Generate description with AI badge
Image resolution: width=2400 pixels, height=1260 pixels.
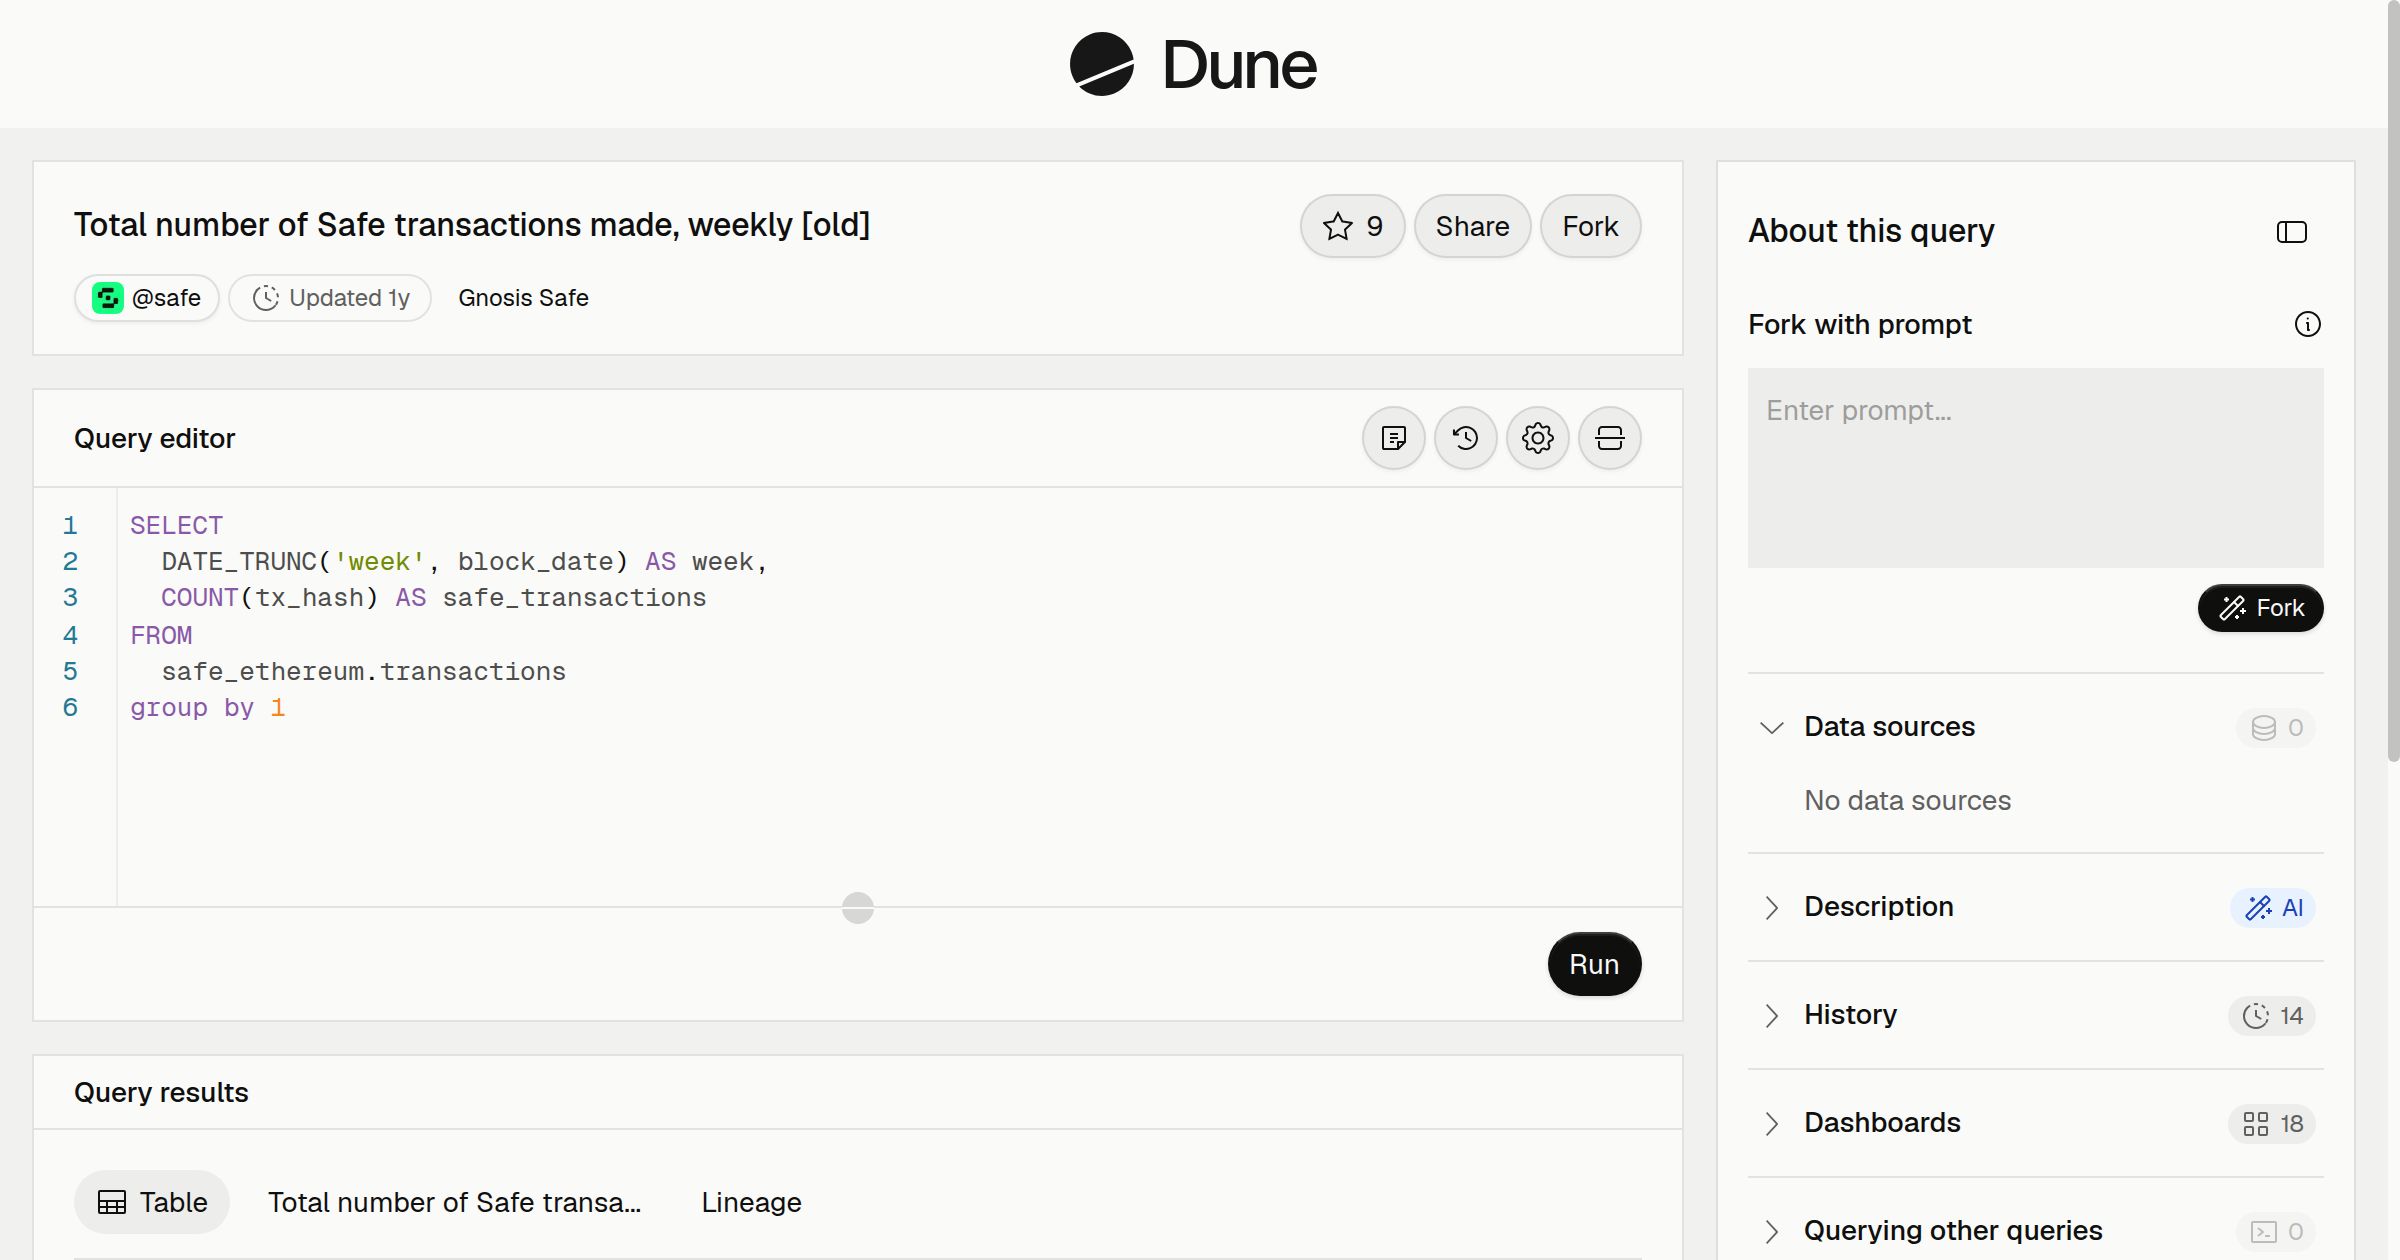(2272, 908)
